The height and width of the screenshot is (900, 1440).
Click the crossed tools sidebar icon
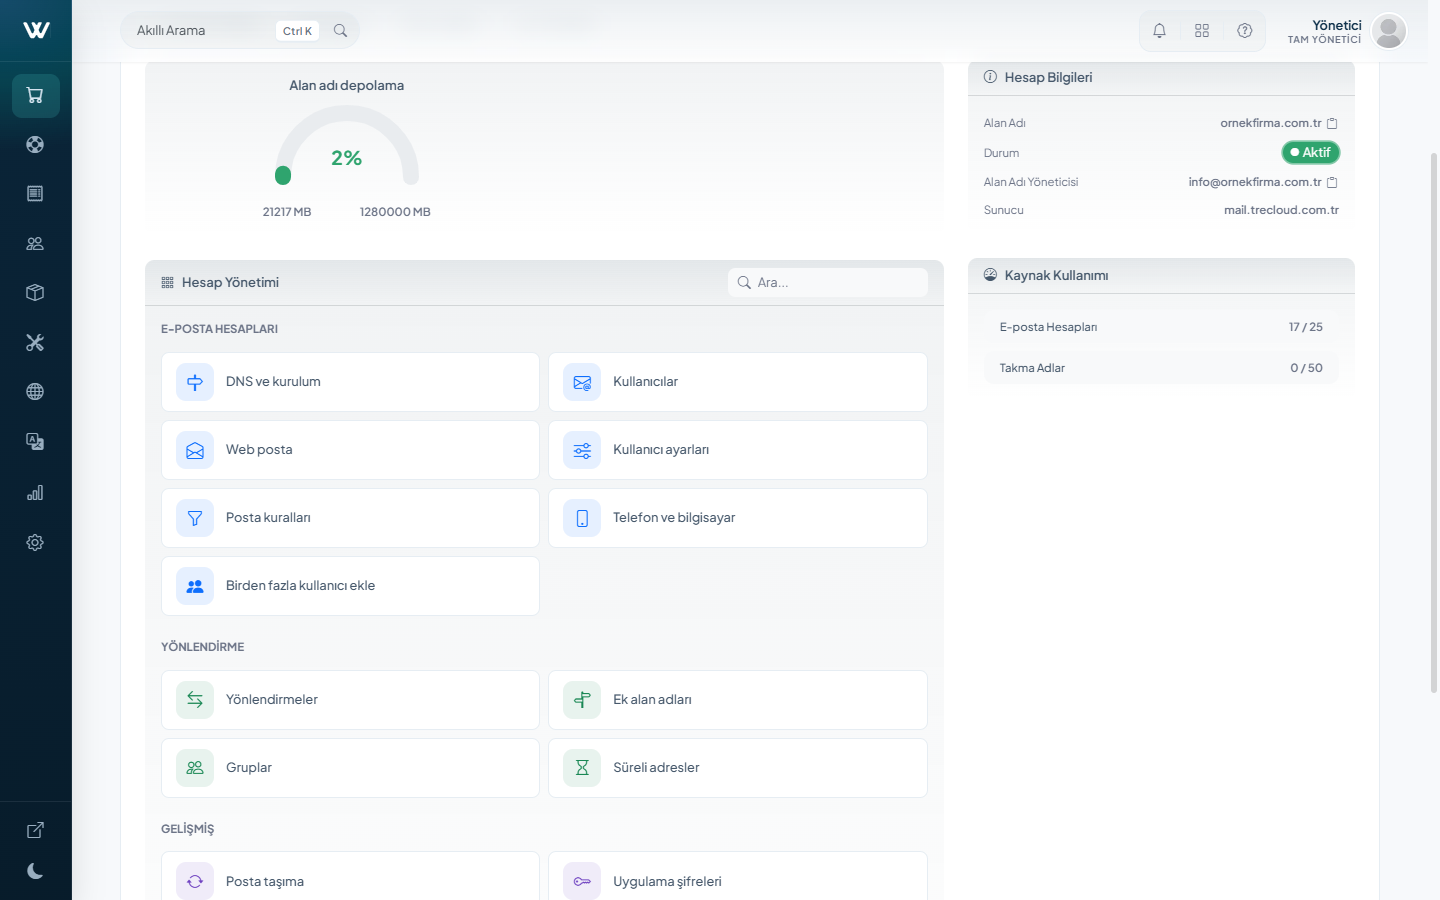[x=35, y=342]
